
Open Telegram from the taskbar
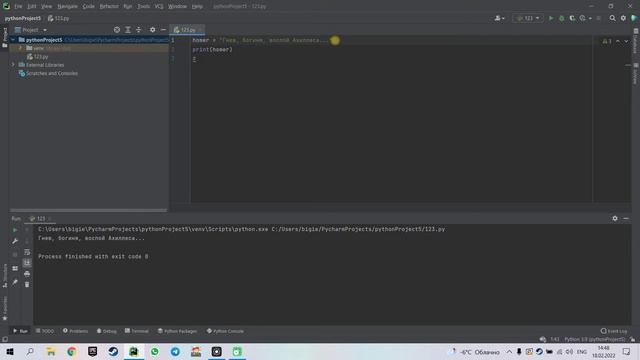(x=175, y=351)
